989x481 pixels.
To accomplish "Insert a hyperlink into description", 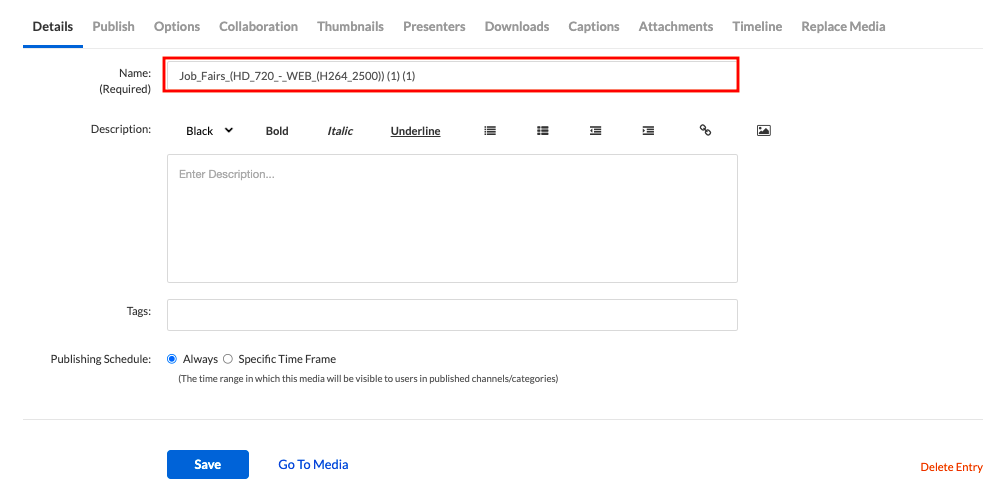I will [x=705, y=130].
